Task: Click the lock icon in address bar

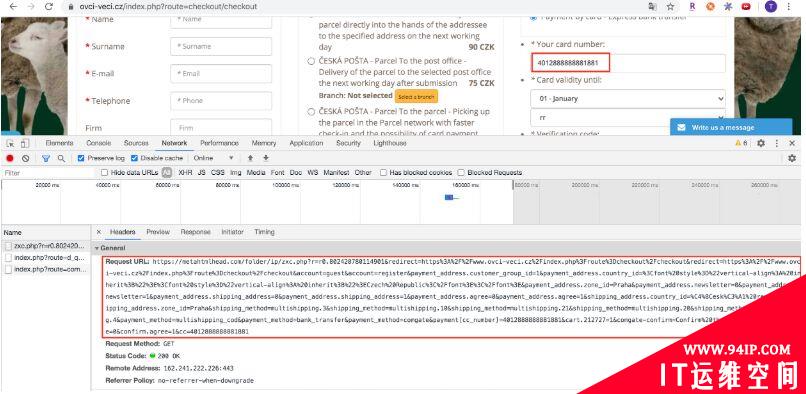Action: coord(70,7)
